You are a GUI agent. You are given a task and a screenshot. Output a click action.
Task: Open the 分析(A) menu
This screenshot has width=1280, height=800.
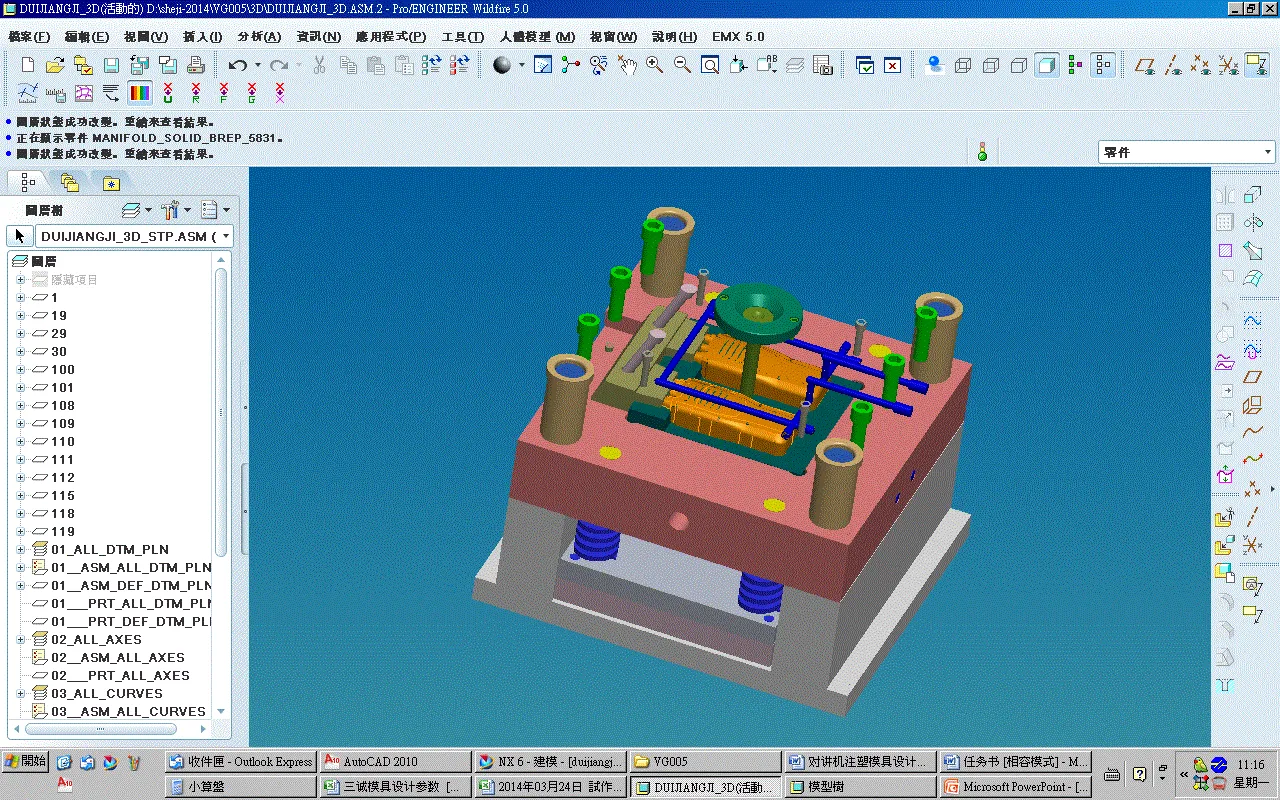[259, 37]
